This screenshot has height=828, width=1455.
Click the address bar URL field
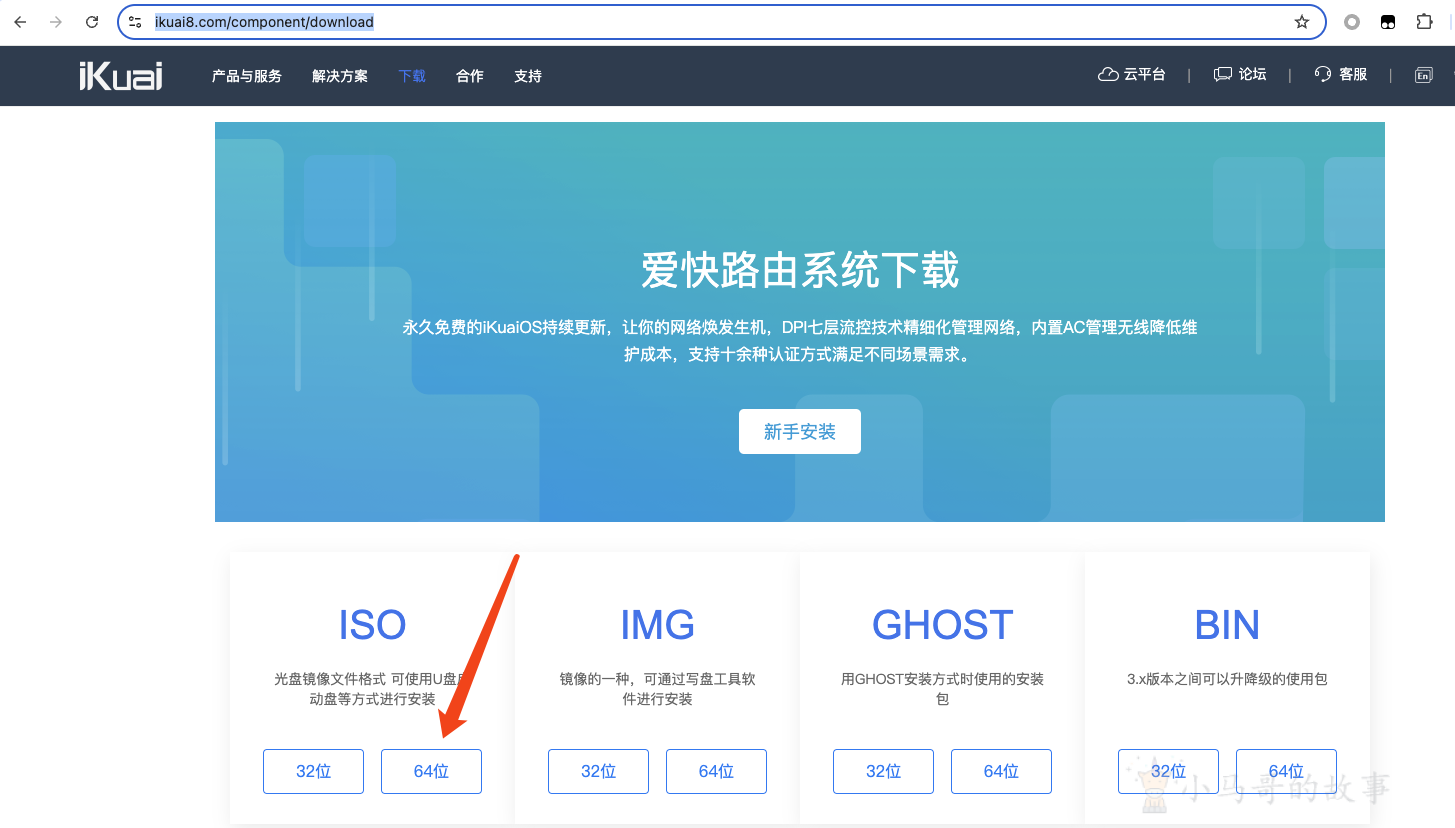(720, 22)
